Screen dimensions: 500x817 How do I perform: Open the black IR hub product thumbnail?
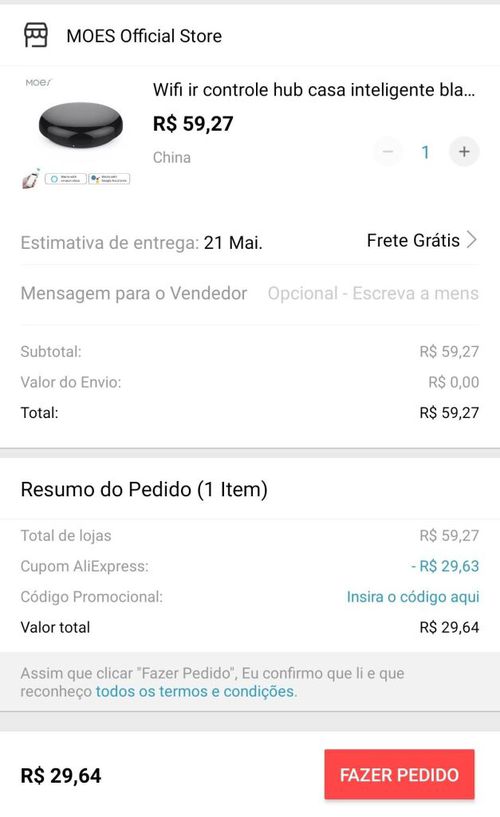(x=81, y=126)
